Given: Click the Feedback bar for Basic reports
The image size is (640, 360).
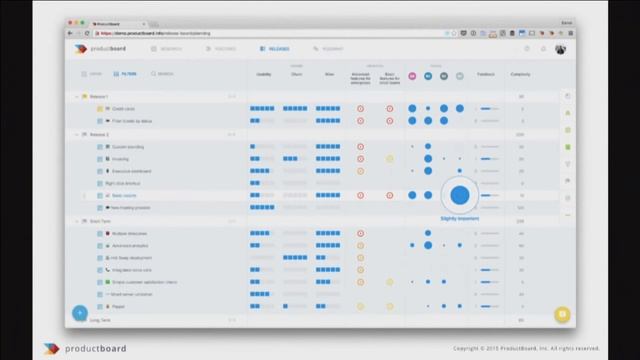Looking at the screenshot, I should pos(489,196).
